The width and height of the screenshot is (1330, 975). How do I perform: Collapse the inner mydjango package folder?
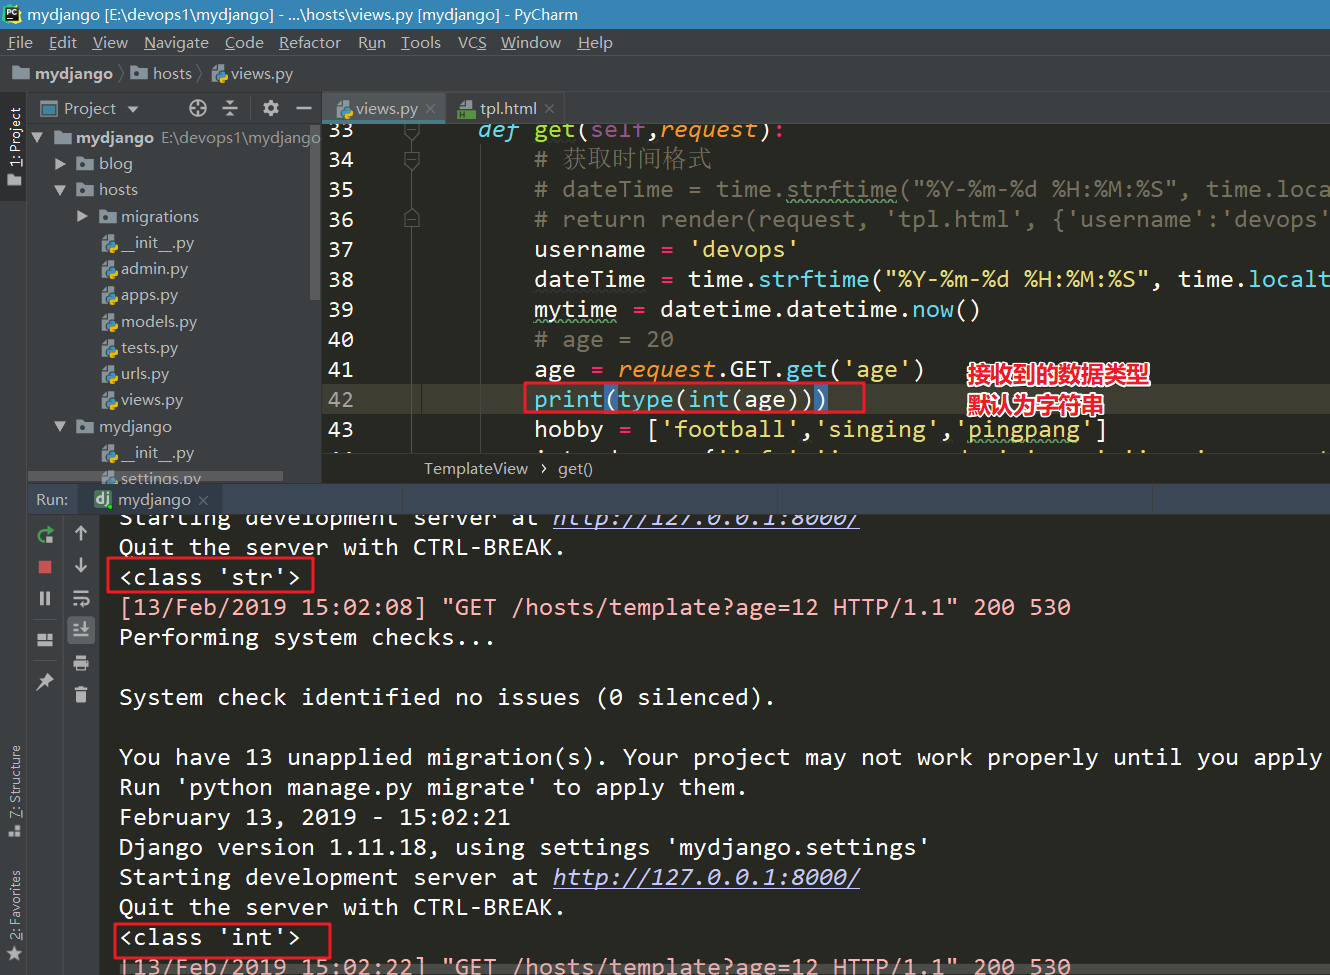(x=60, y=426)
